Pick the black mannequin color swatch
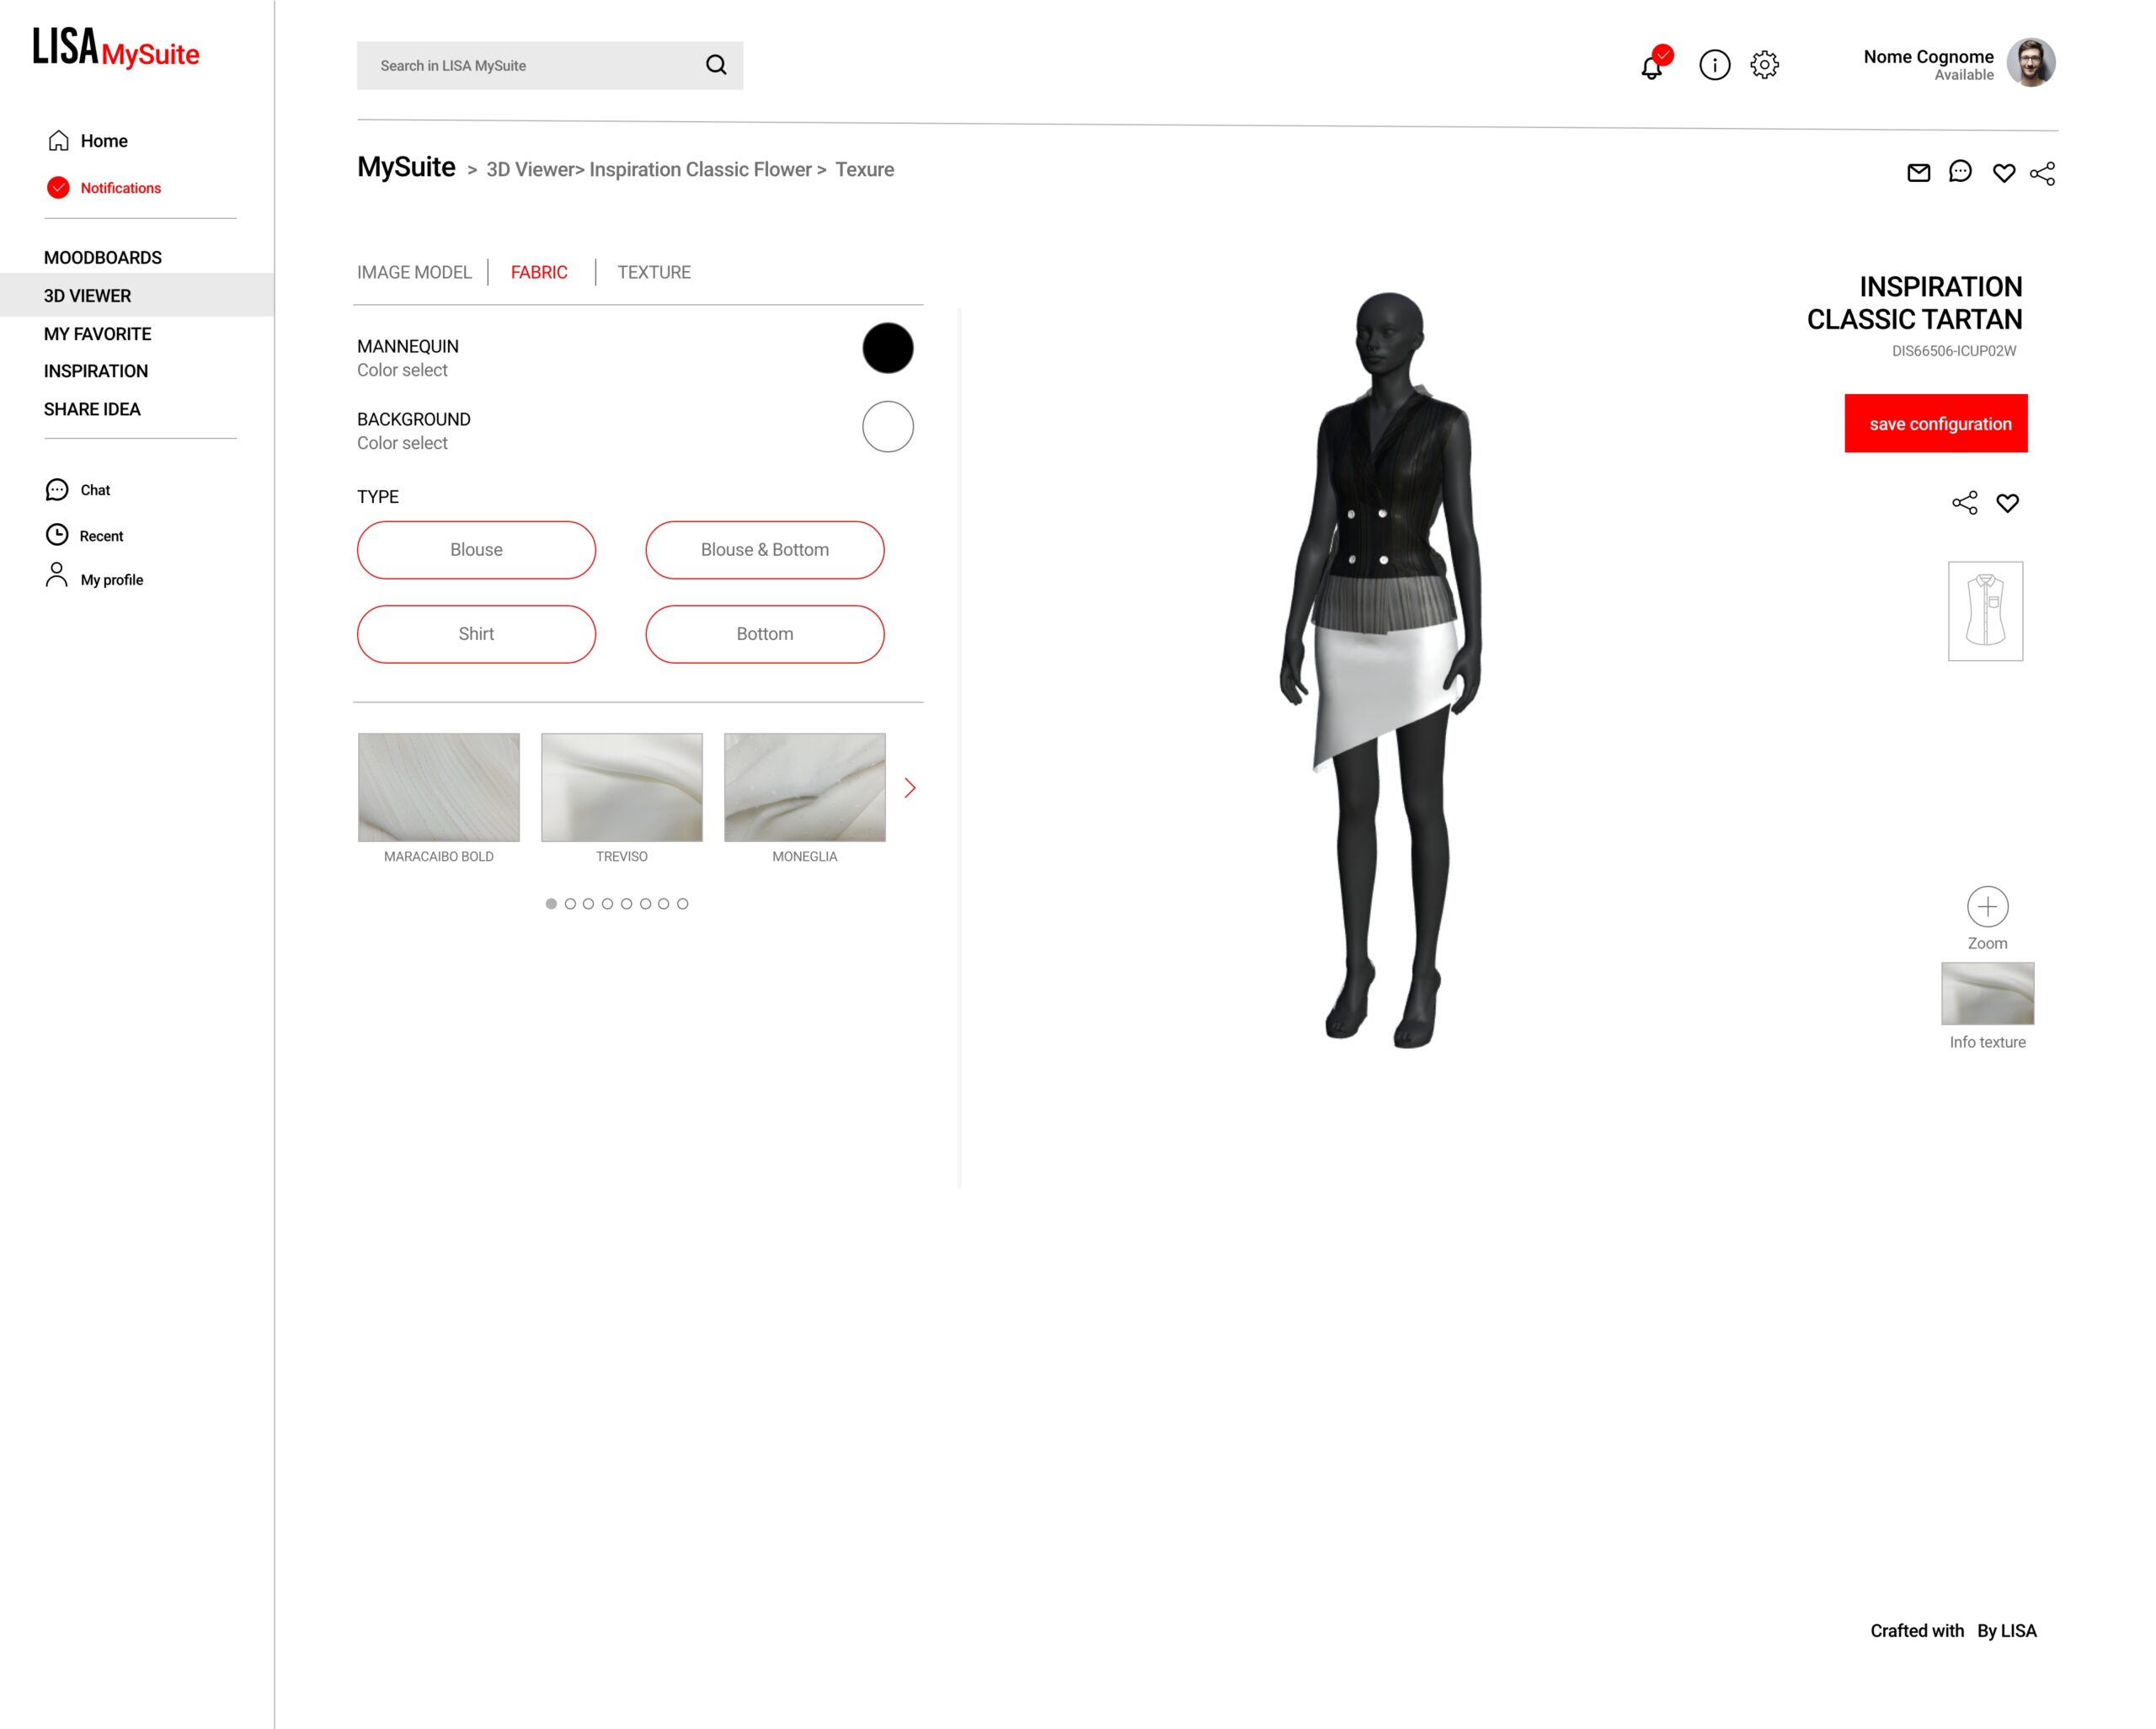 point(887,348)
